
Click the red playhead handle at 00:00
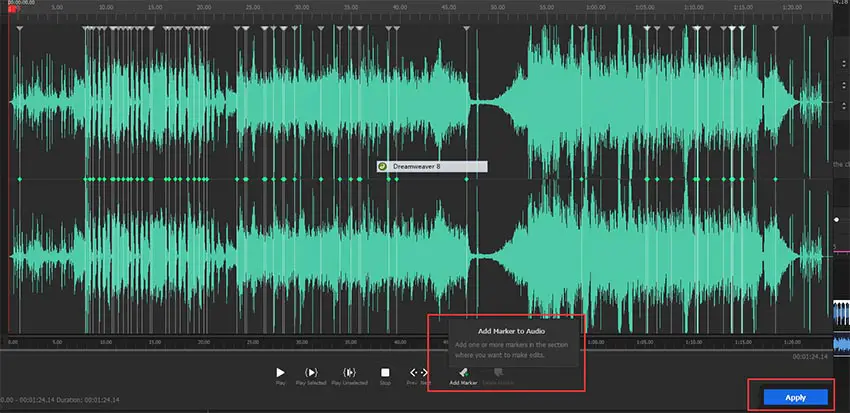12,9
